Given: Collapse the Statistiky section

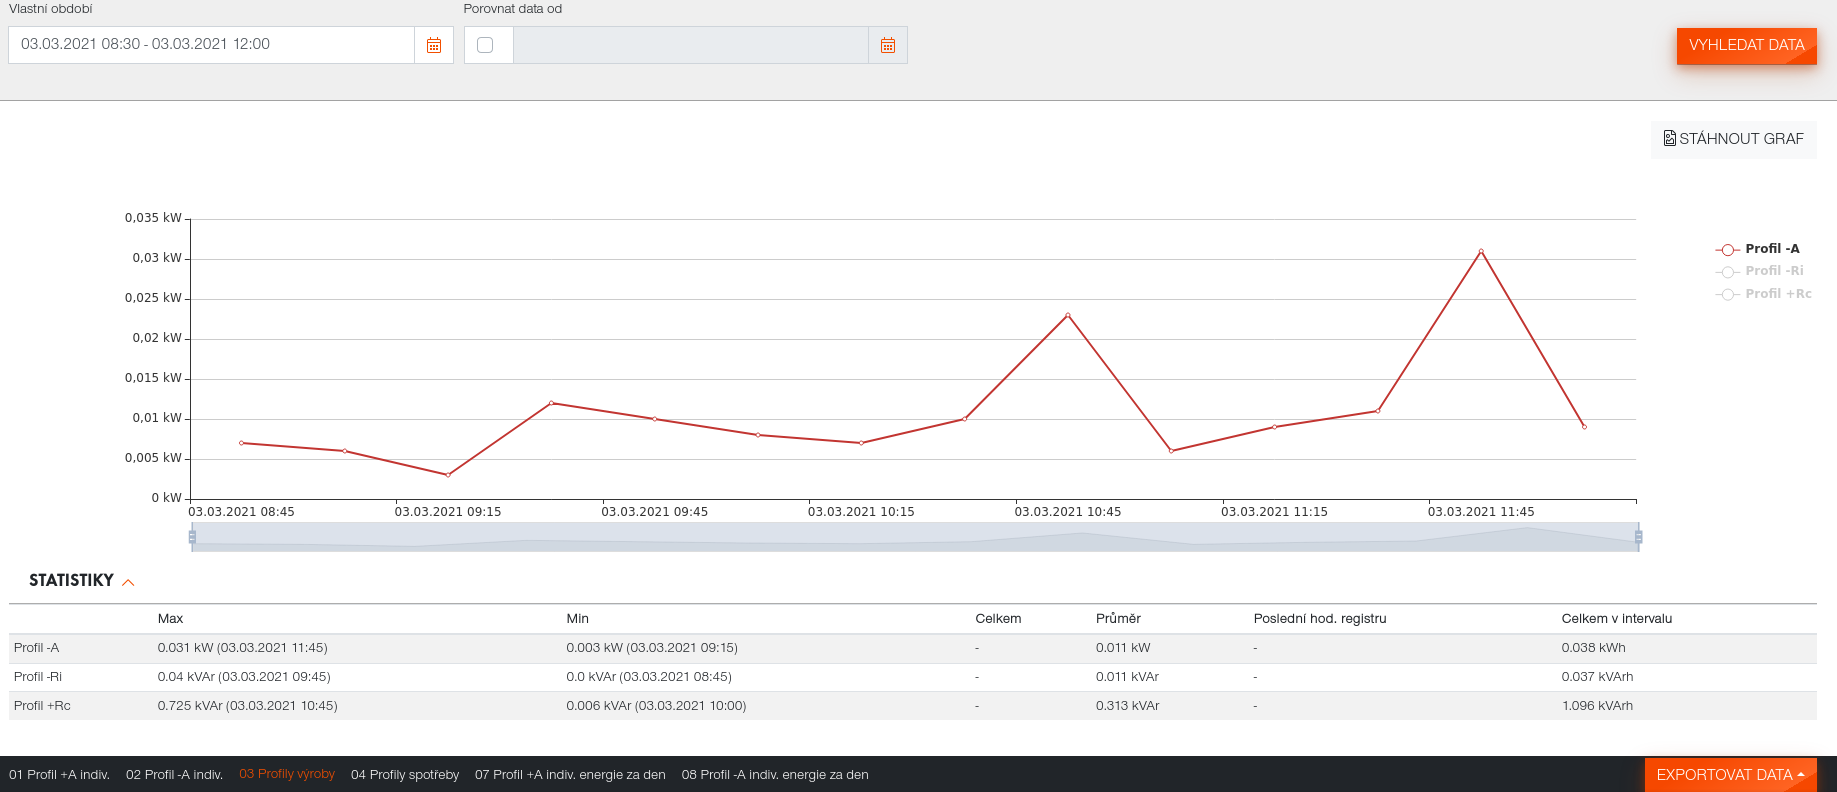Looking at the screenshot, I should point(128,582).
